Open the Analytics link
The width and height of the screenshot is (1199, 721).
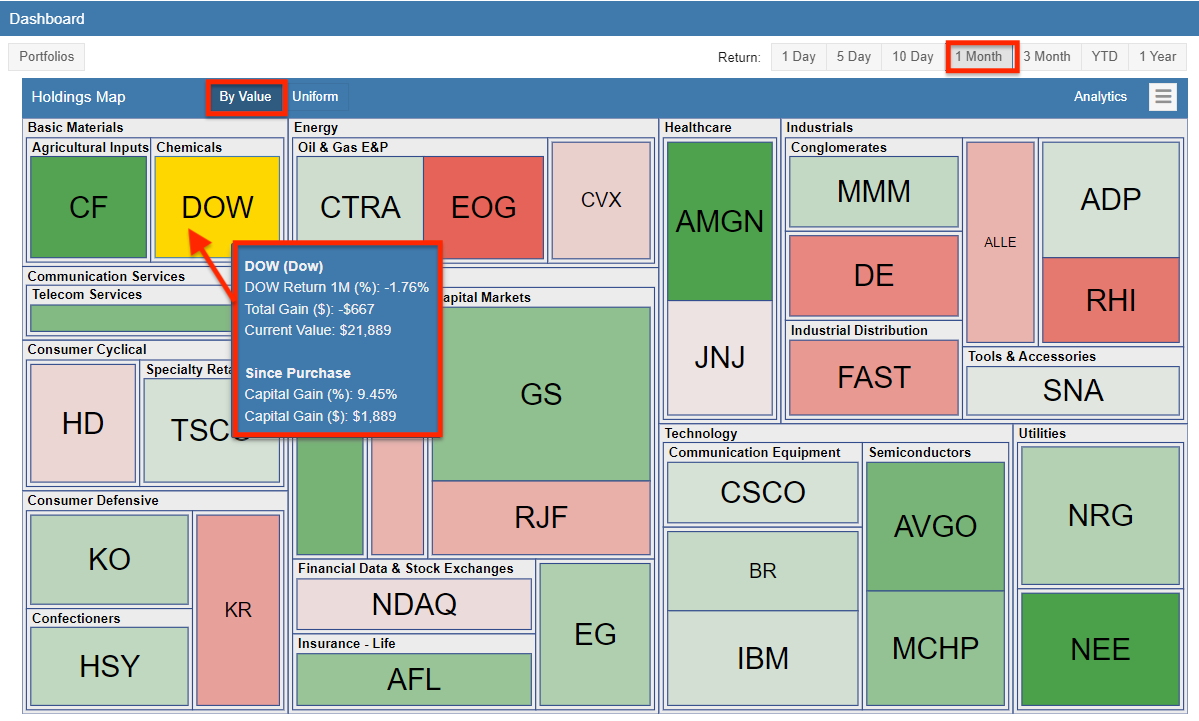tap(1100, 96)
